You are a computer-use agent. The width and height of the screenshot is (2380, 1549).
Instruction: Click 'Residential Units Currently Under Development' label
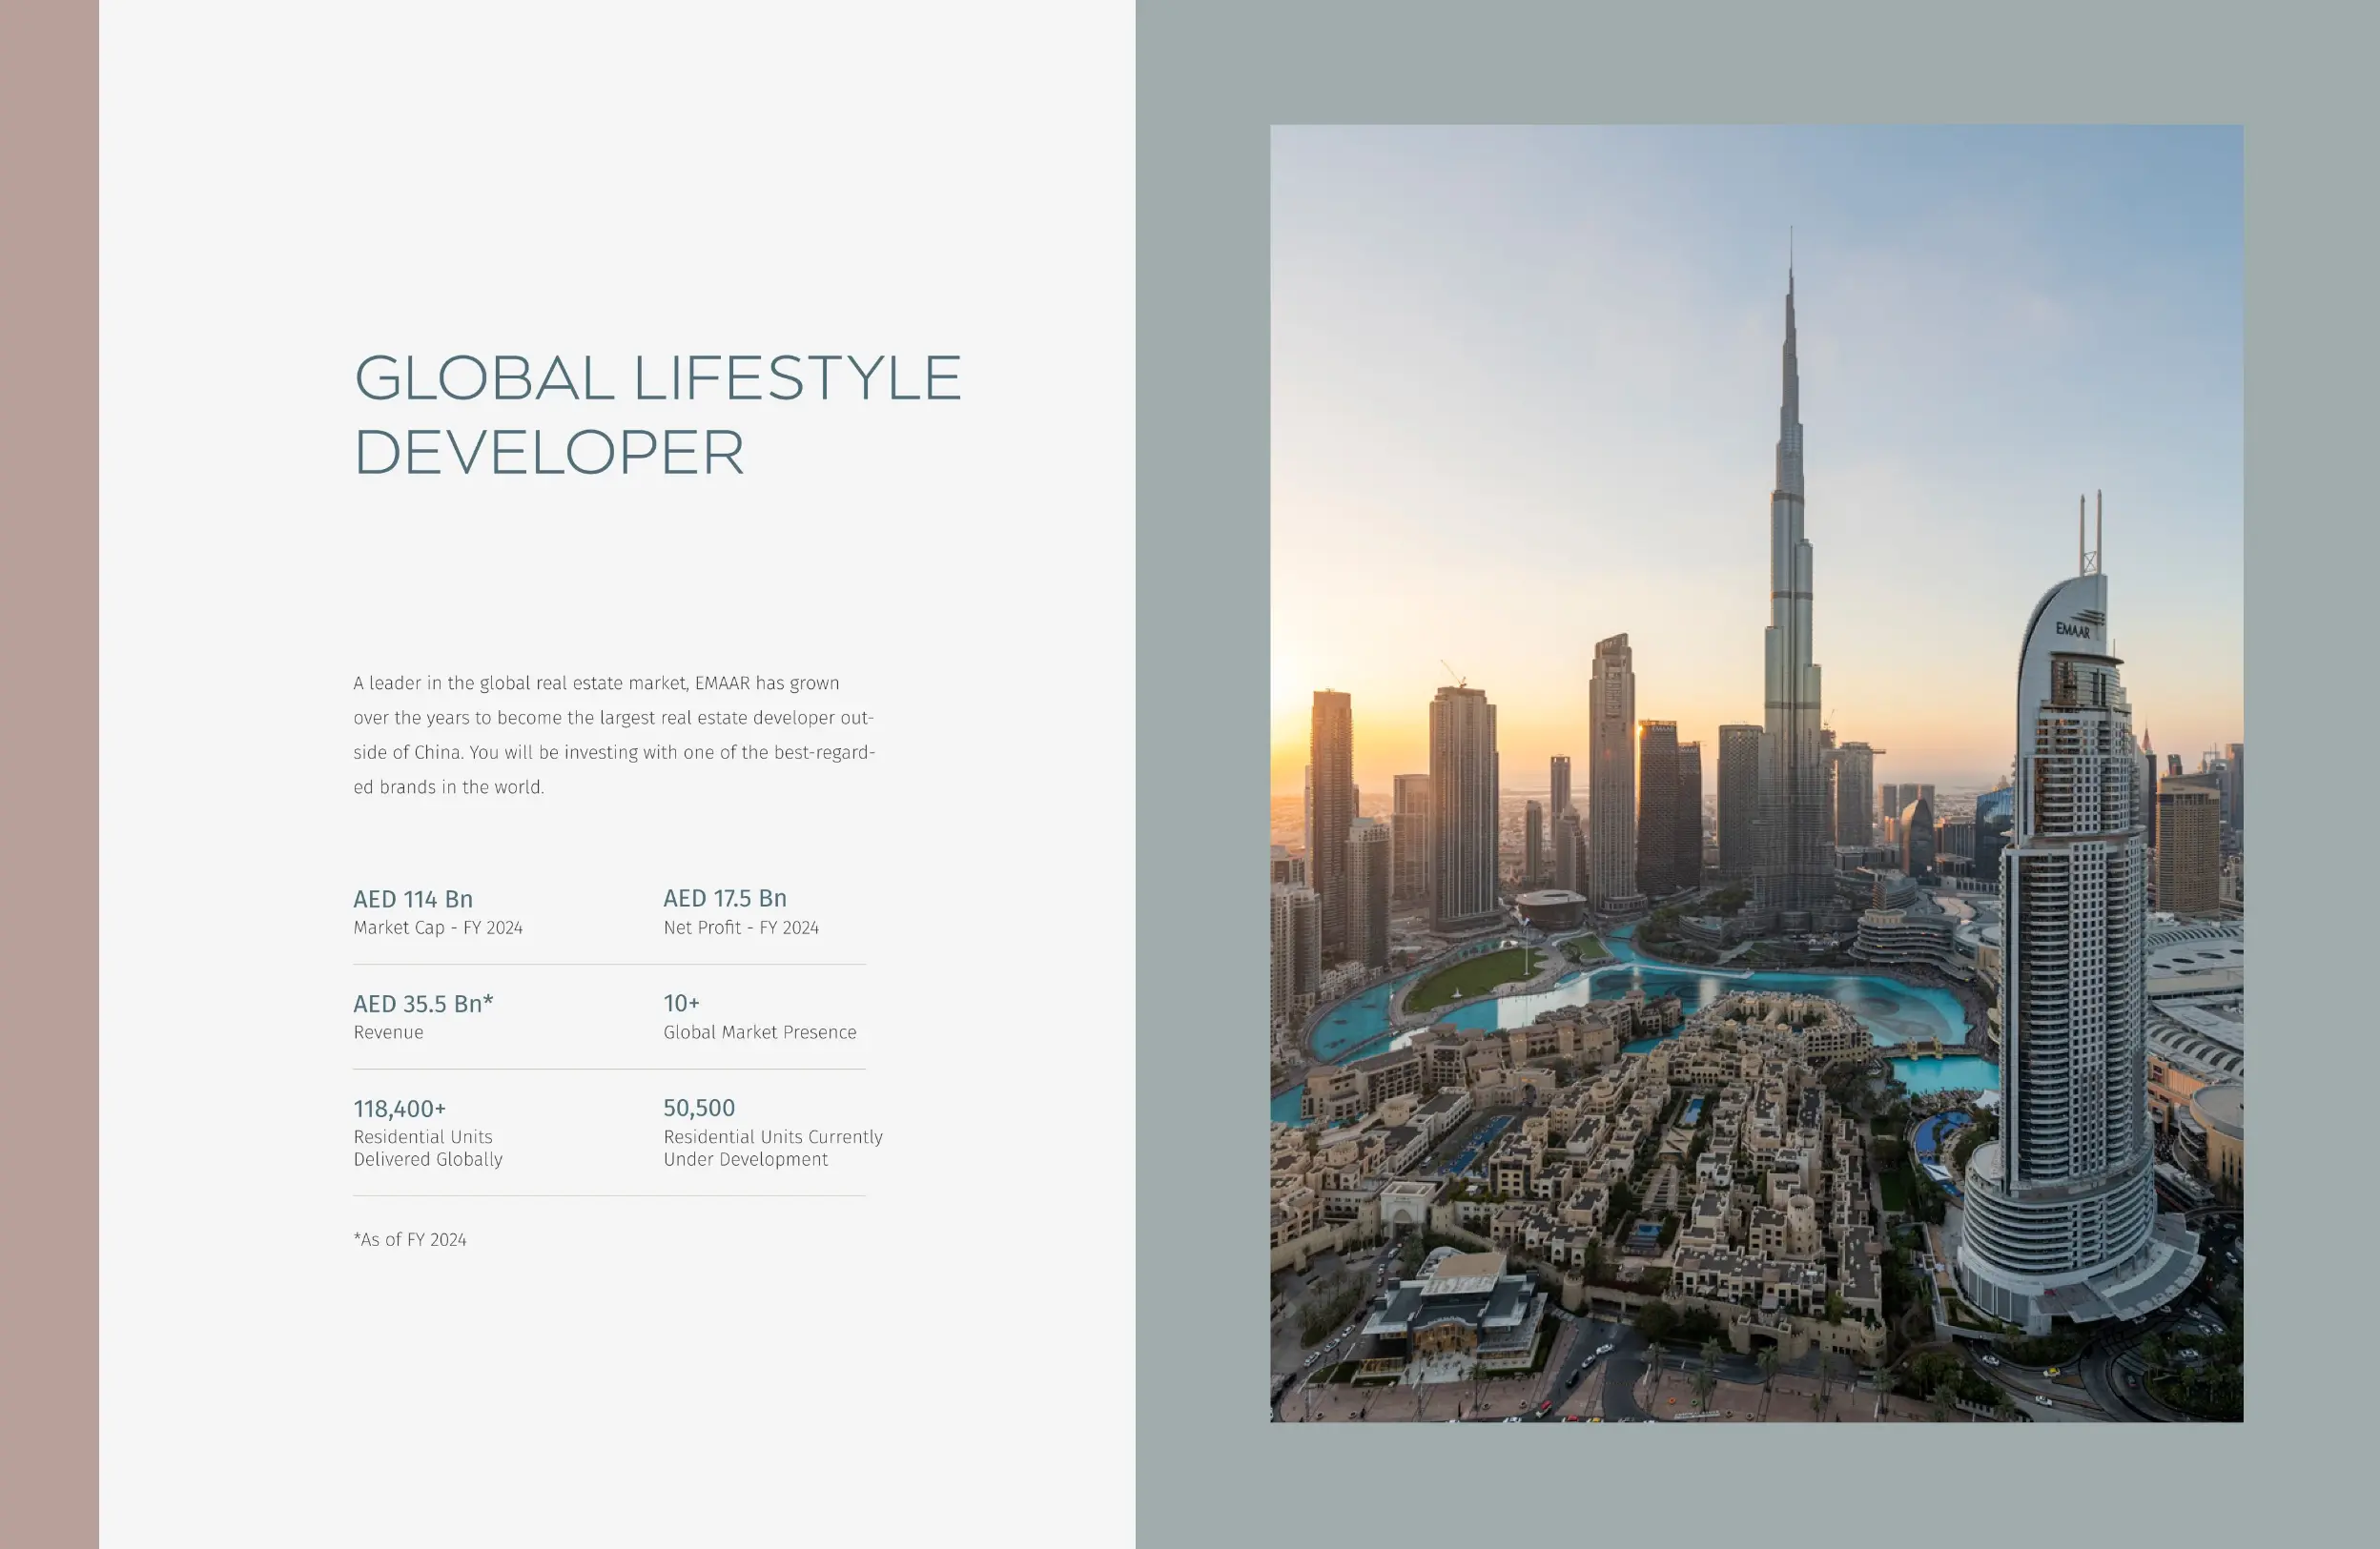[773, 1148]
